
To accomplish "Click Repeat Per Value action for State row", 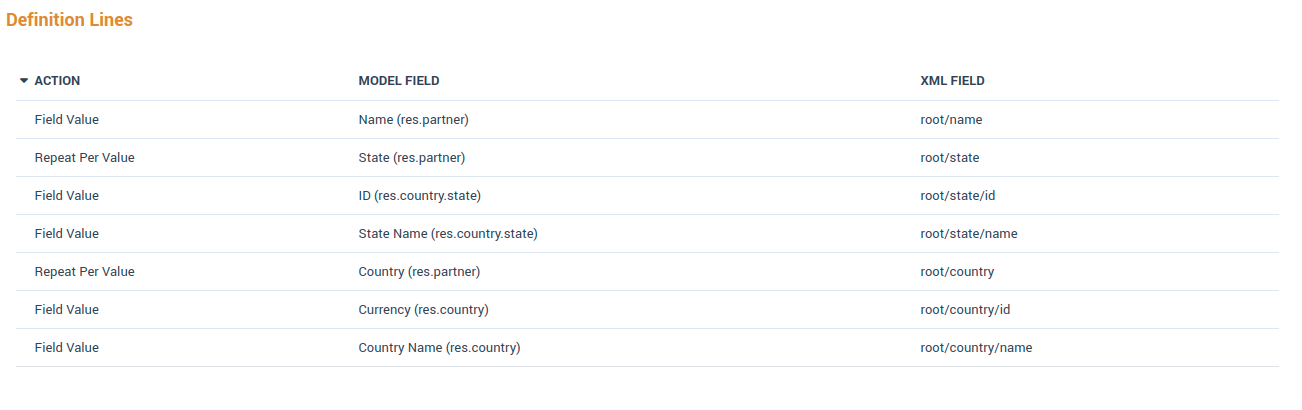I will (84, 158).
